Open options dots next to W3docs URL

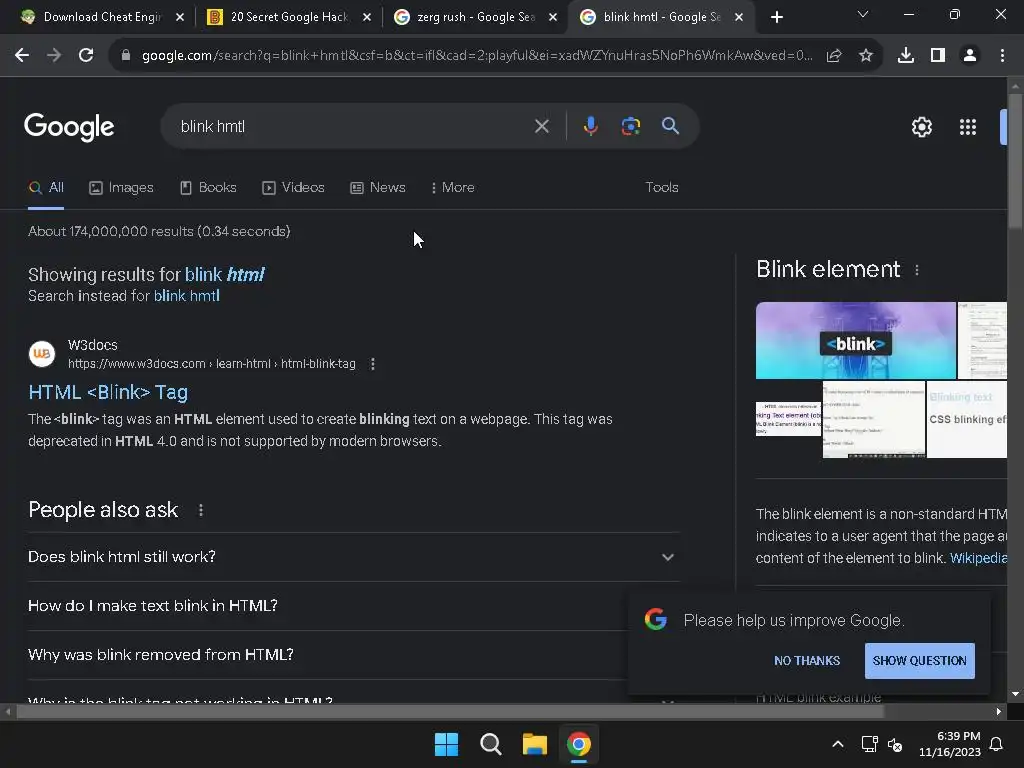tap(372, 364)
